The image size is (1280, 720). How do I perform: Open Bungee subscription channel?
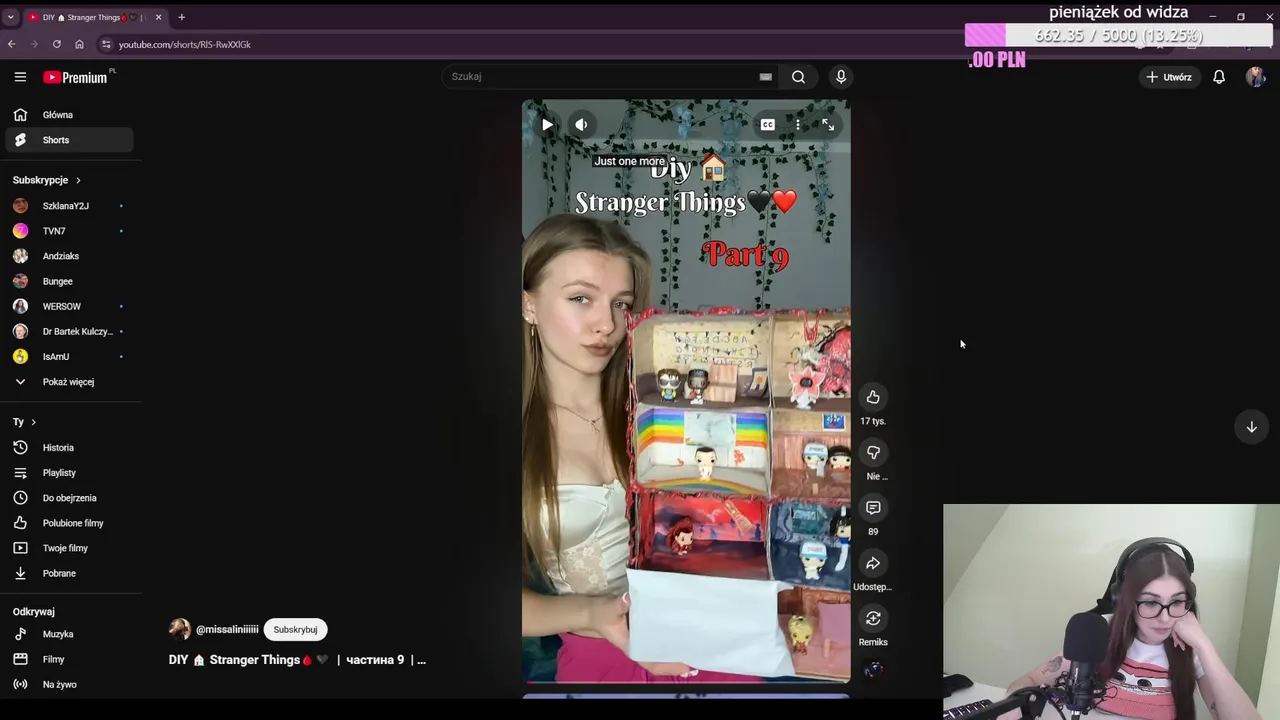pos(69,281)
